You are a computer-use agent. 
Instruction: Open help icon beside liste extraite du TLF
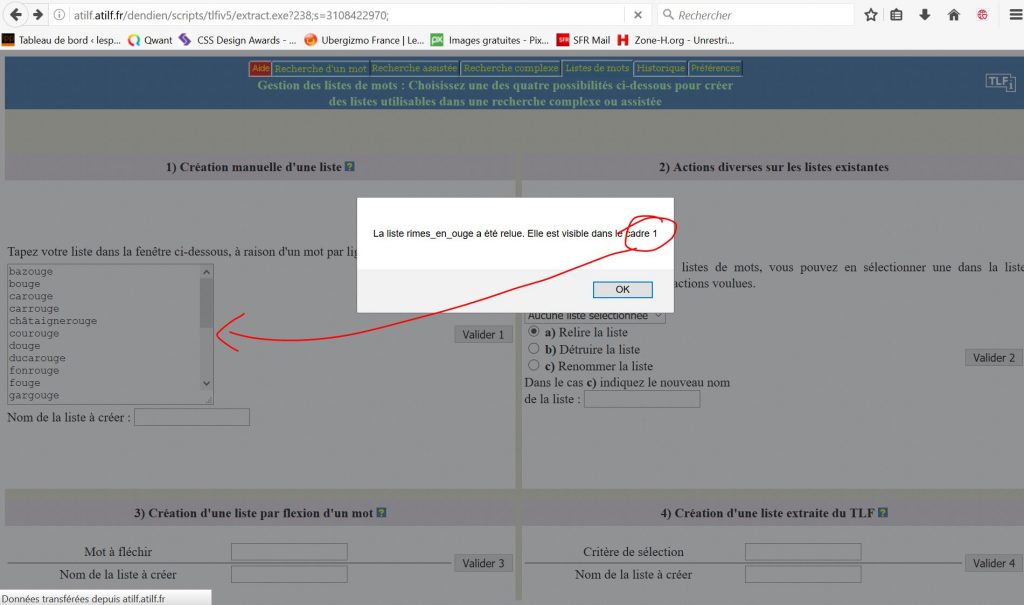click(x=883, y=513)
